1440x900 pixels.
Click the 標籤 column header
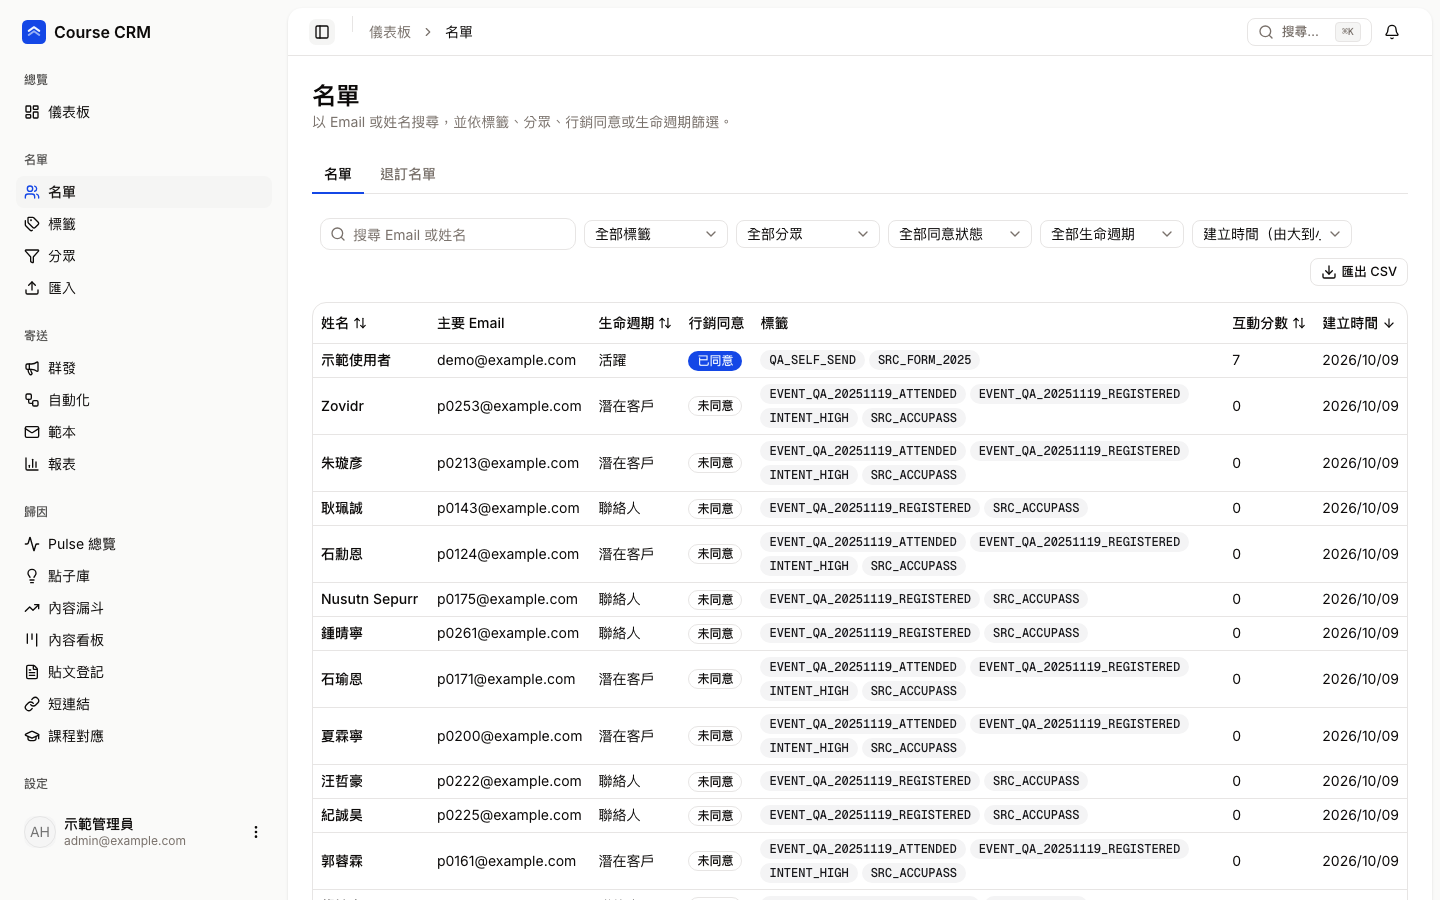(x=774, y=323)
